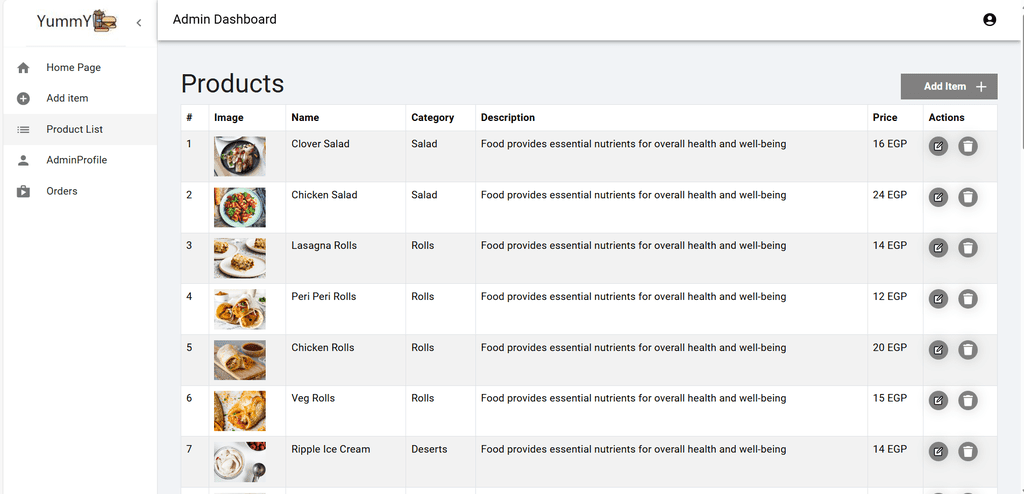Edit the Ripple Ice Cream item
Image resolution: width=1024 pixels, height=494 pixels.
tap(938, 451)
